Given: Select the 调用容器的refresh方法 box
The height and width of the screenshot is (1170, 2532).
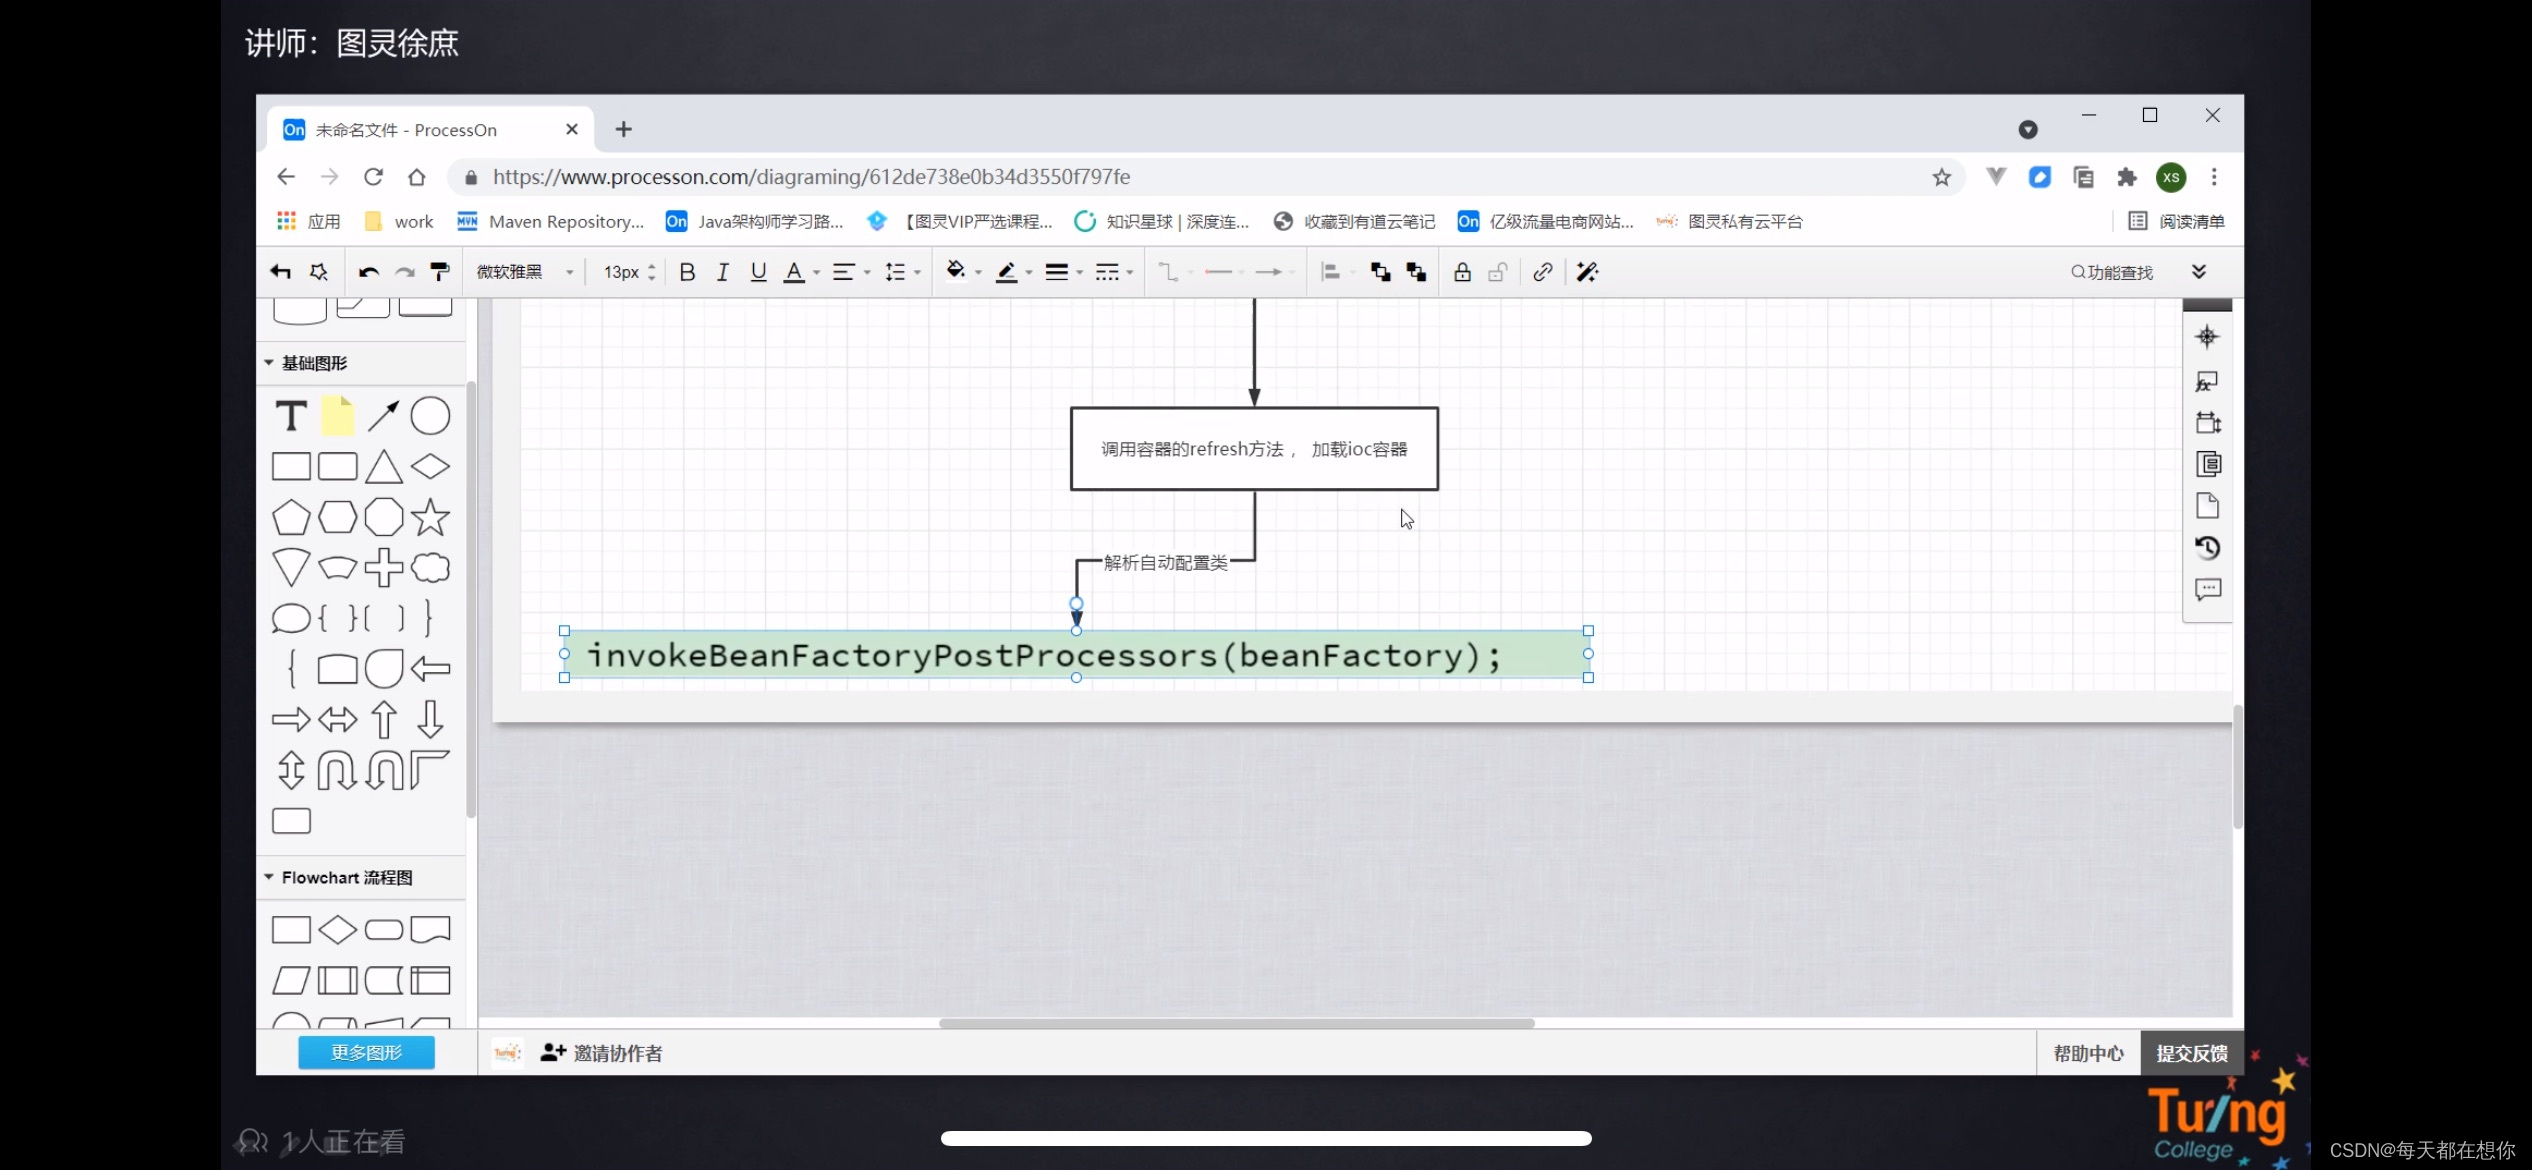Looking at the screenshot, I should coord(1254,449).
